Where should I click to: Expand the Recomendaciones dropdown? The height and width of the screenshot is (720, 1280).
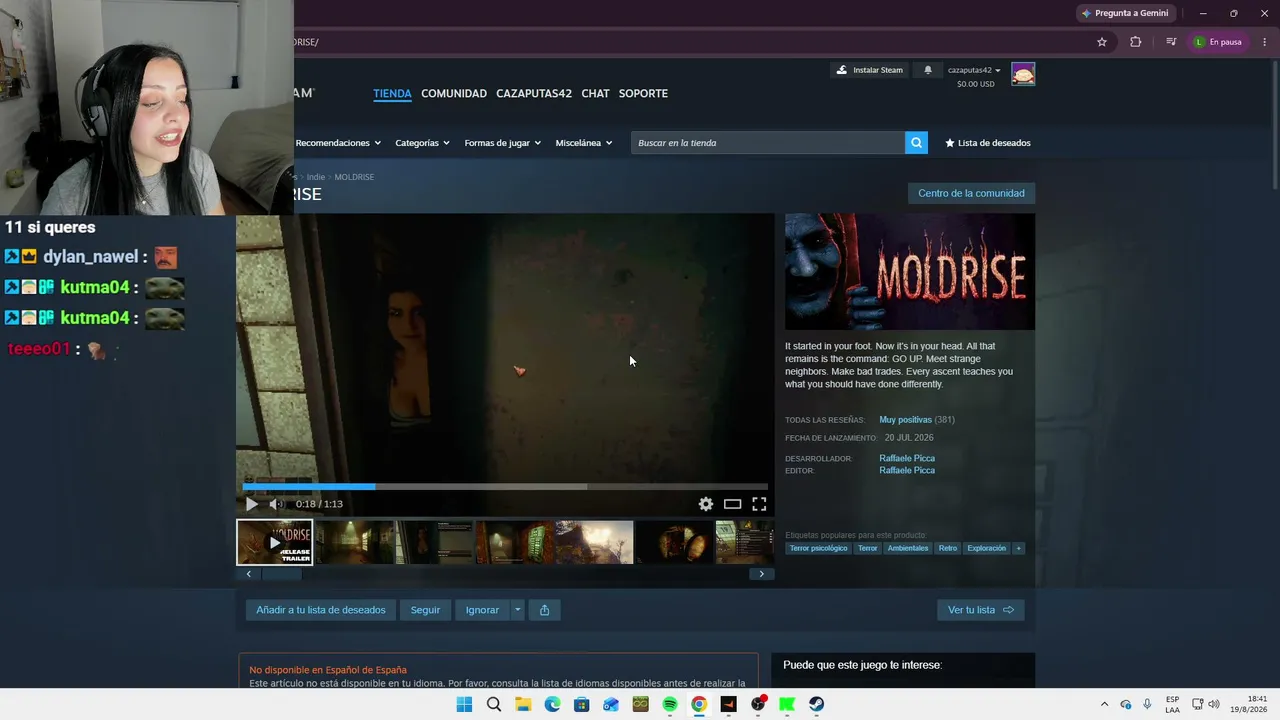coord(338,143)
